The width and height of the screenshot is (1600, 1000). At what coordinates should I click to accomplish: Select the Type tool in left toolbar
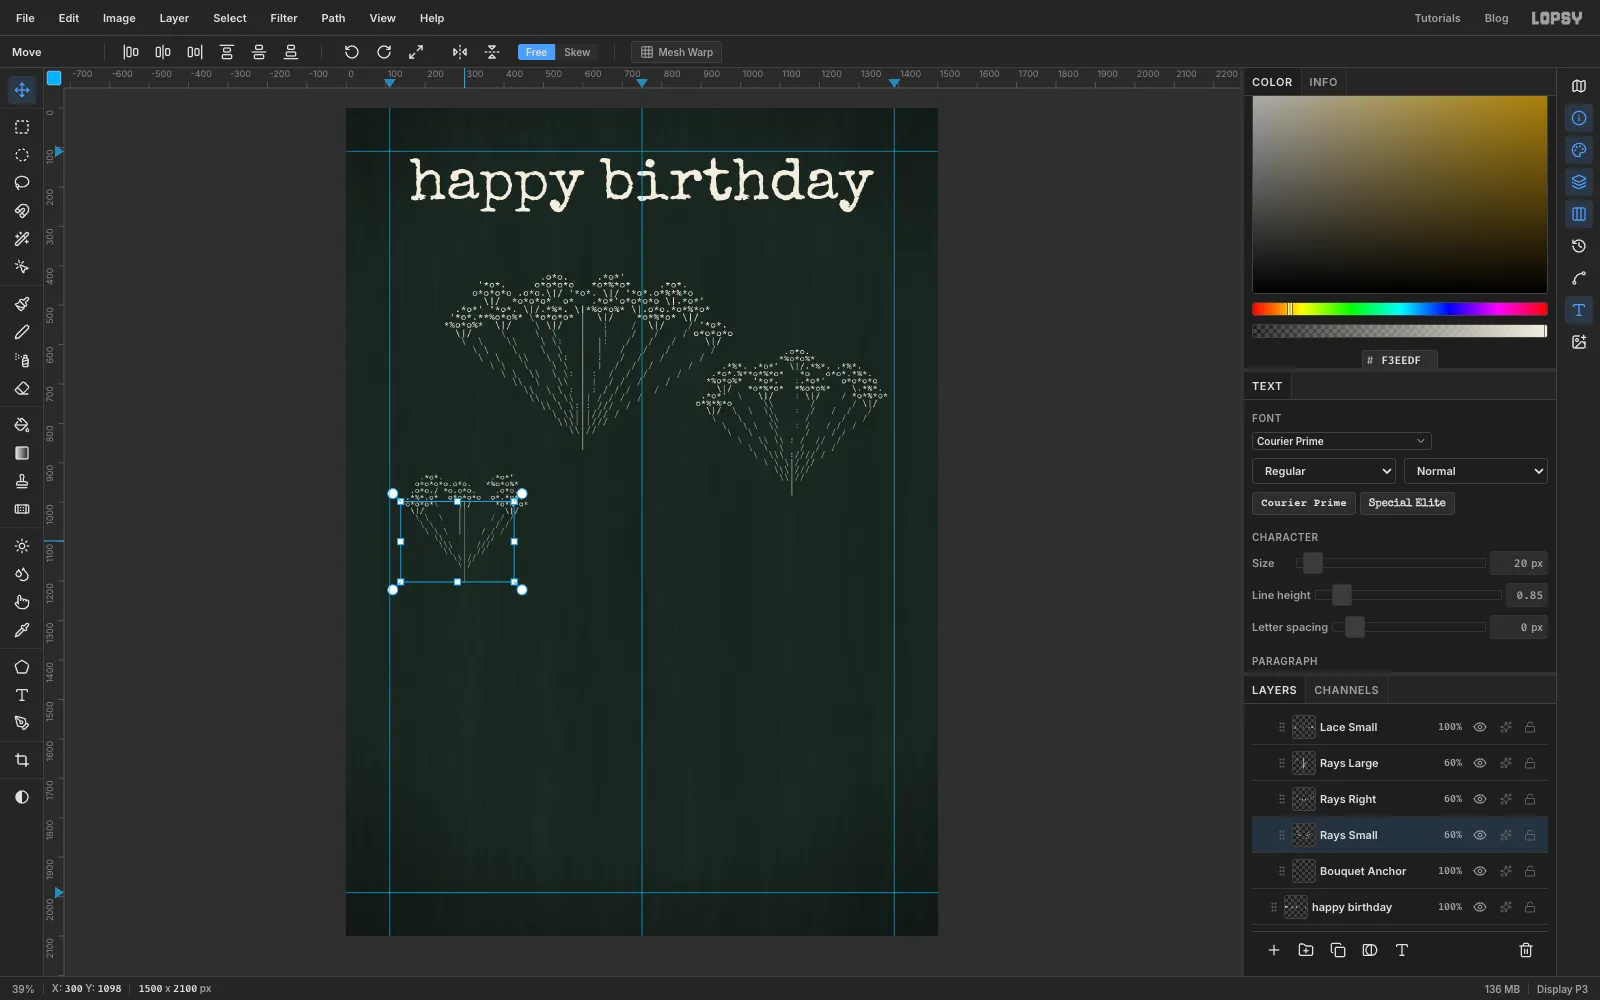click(22, 695)
